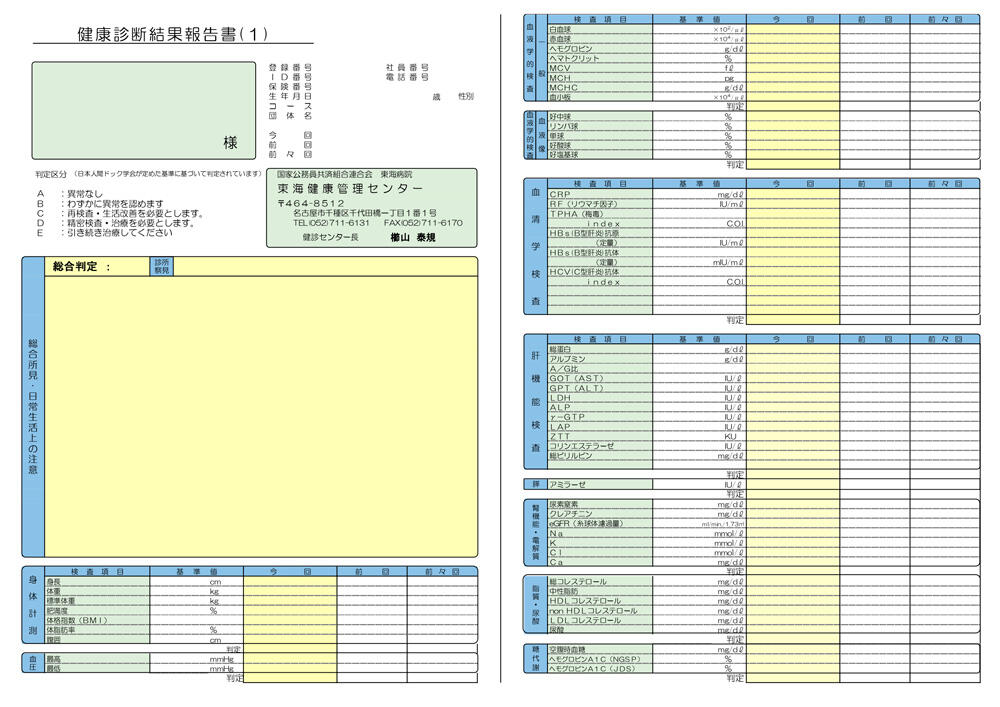
Task: Click the non HDLコレステロール row label
Action: [x=593, y=611]
